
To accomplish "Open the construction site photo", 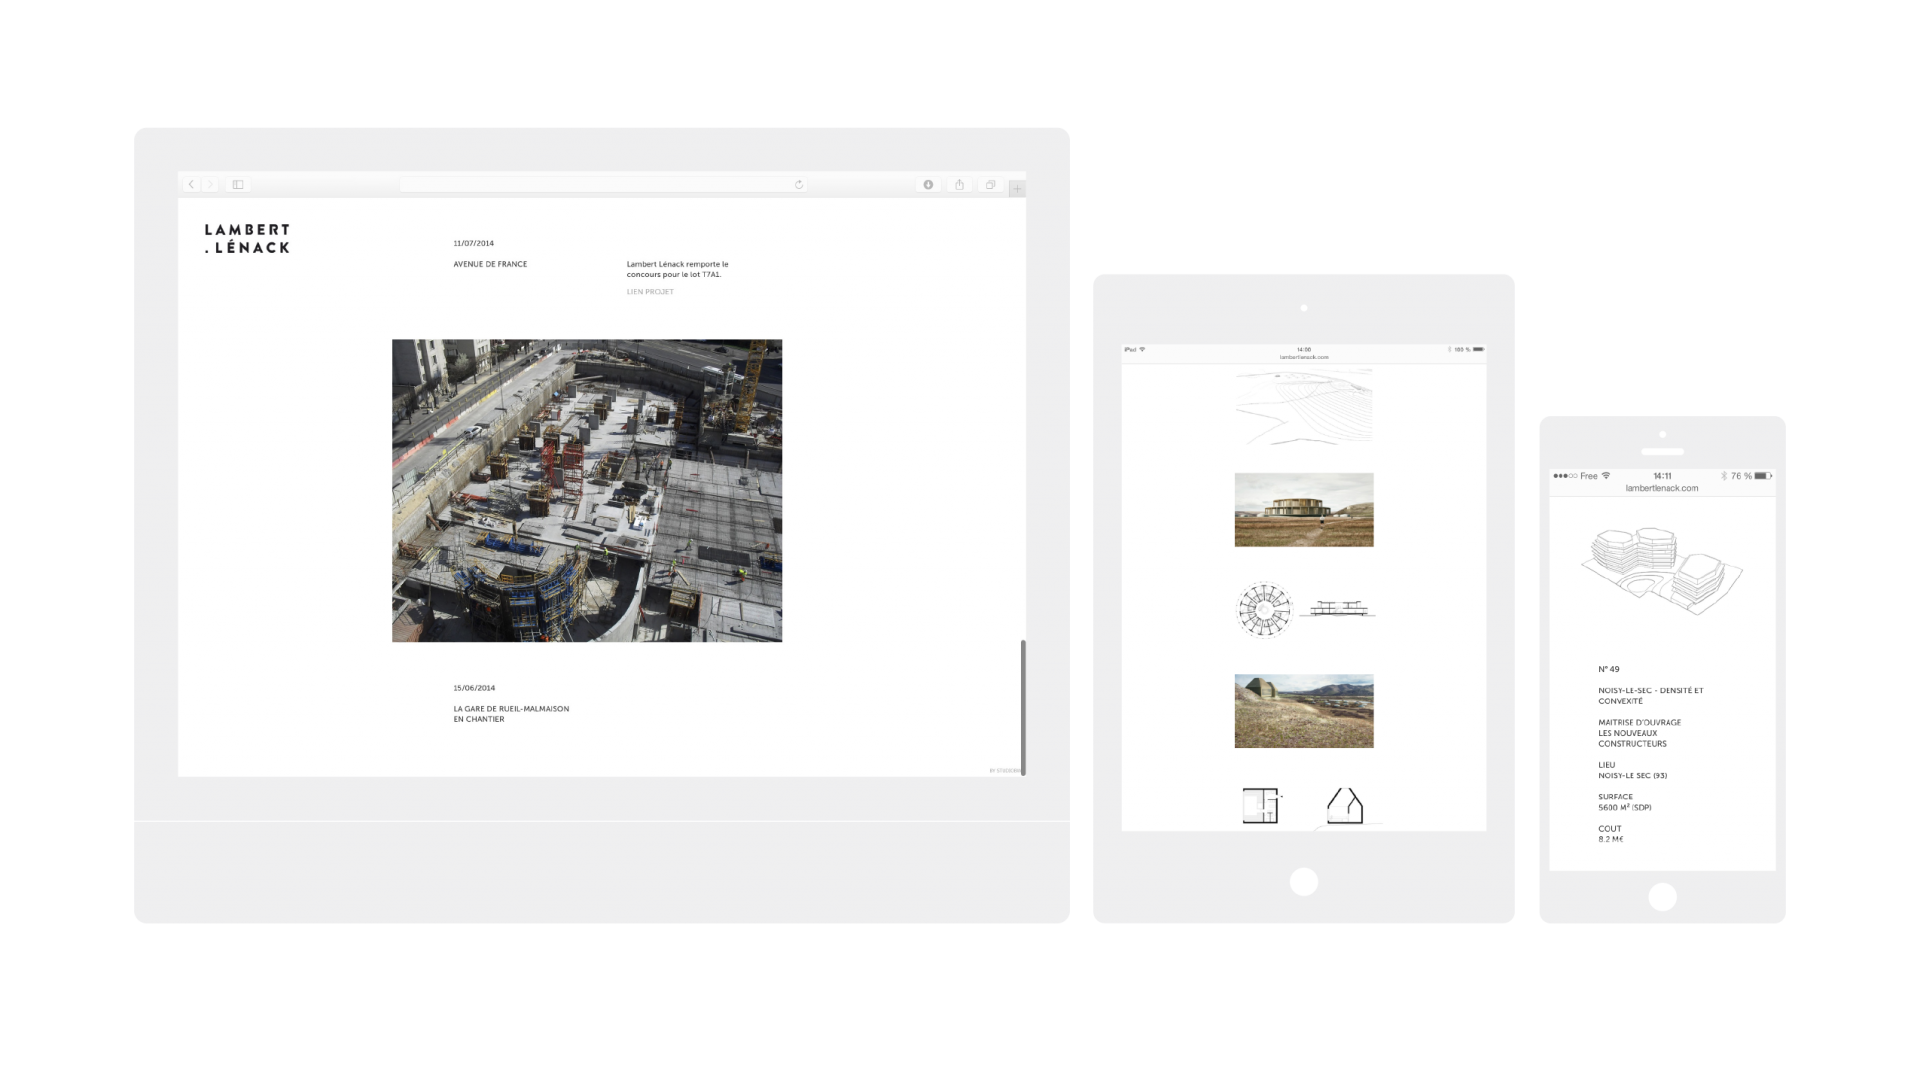I will coord(587,490).
